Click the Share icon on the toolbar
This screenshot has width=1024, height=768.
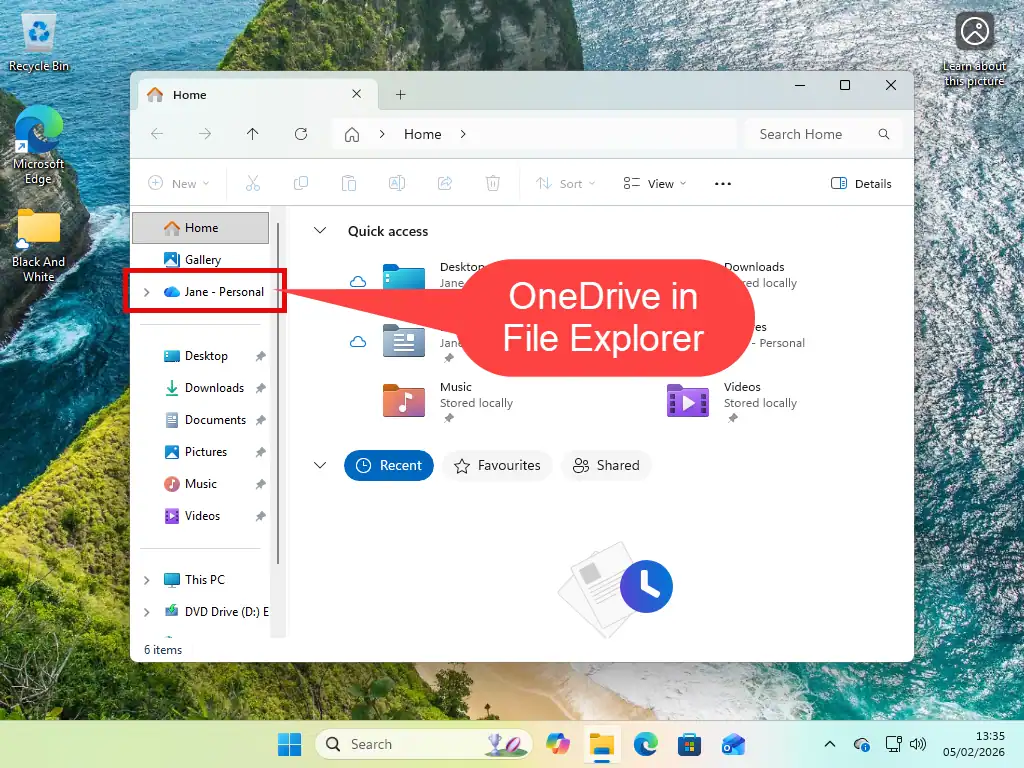pyautogui.click(x=445, y=183)
